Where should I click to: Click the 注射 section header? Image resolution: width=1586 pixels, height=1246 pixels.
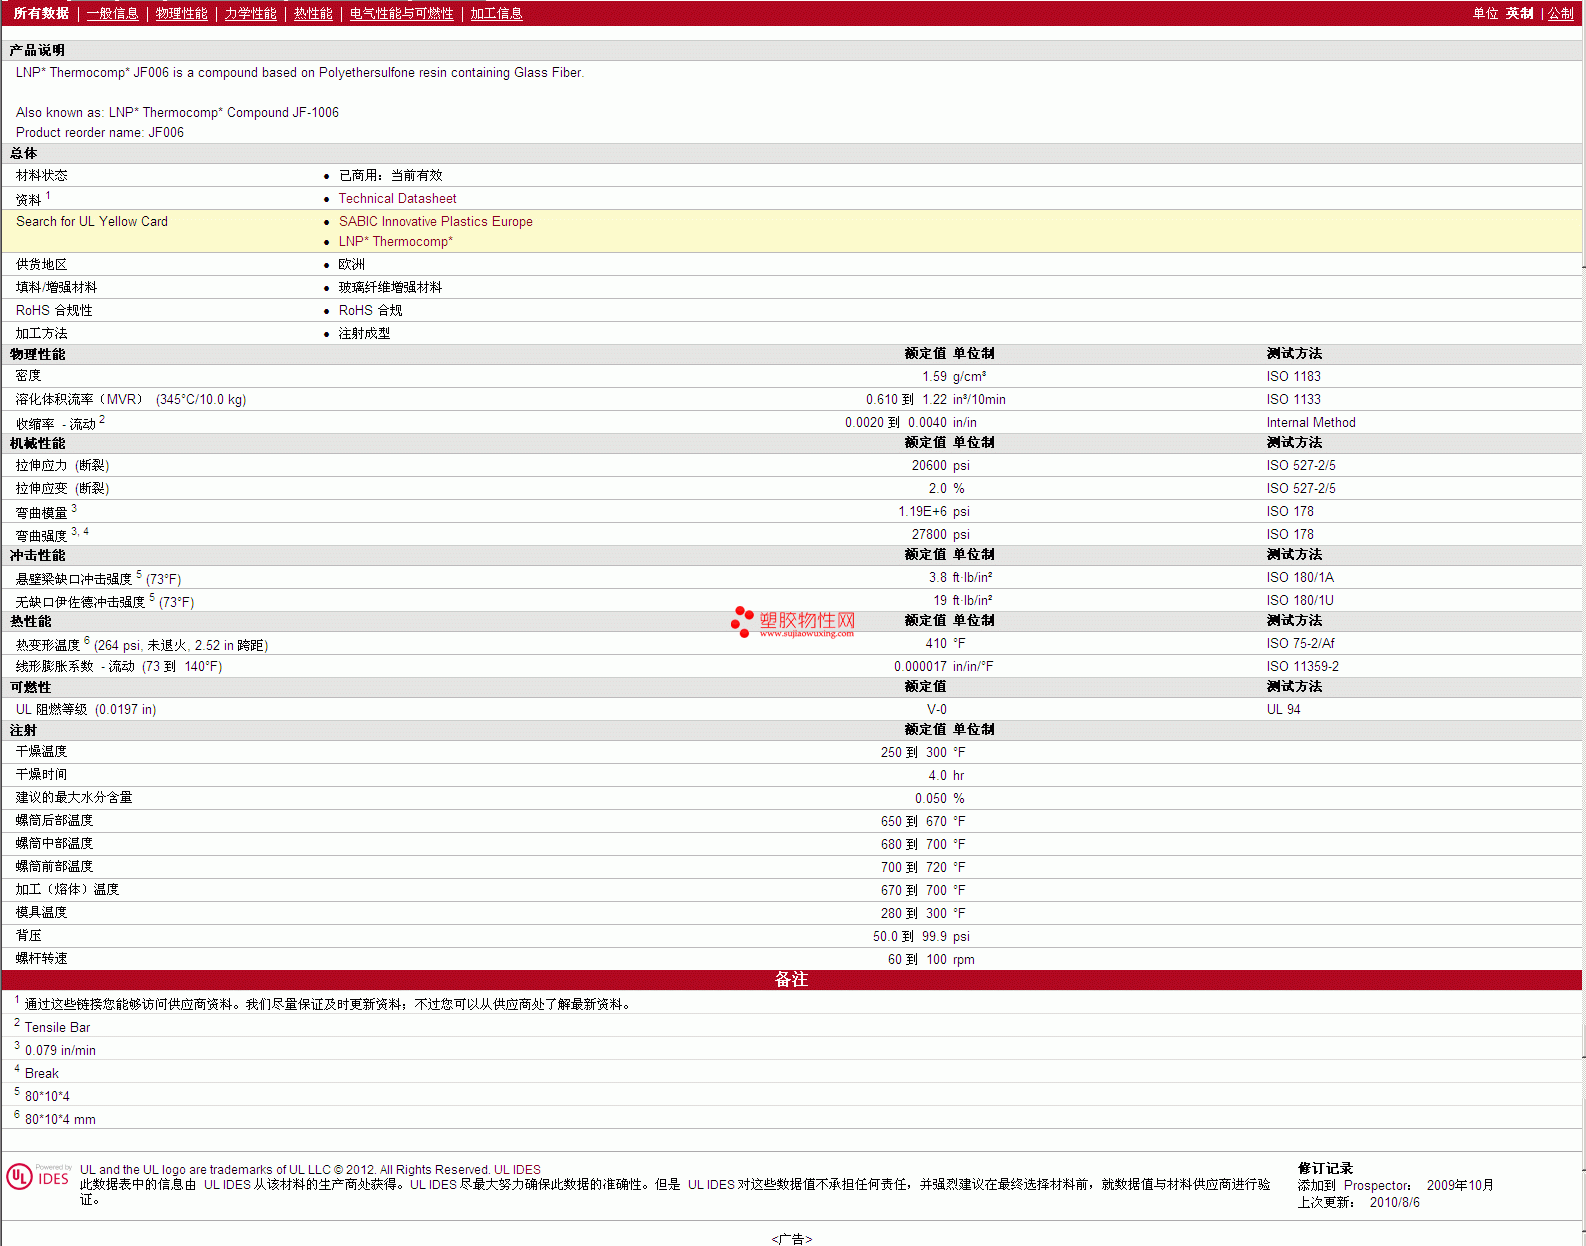click(x=23, y=731)
